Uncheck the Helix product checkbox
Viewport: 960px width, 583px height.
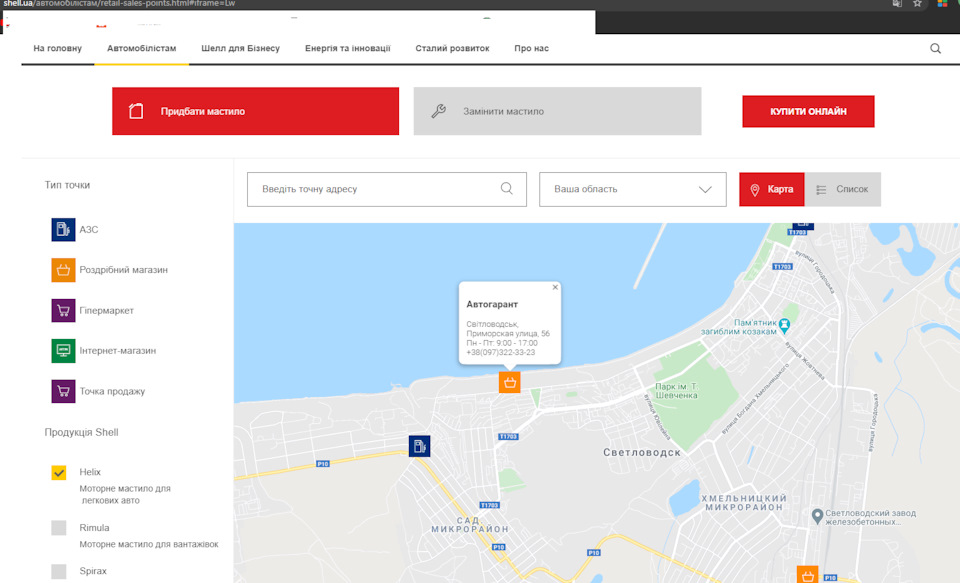(59, 473)
